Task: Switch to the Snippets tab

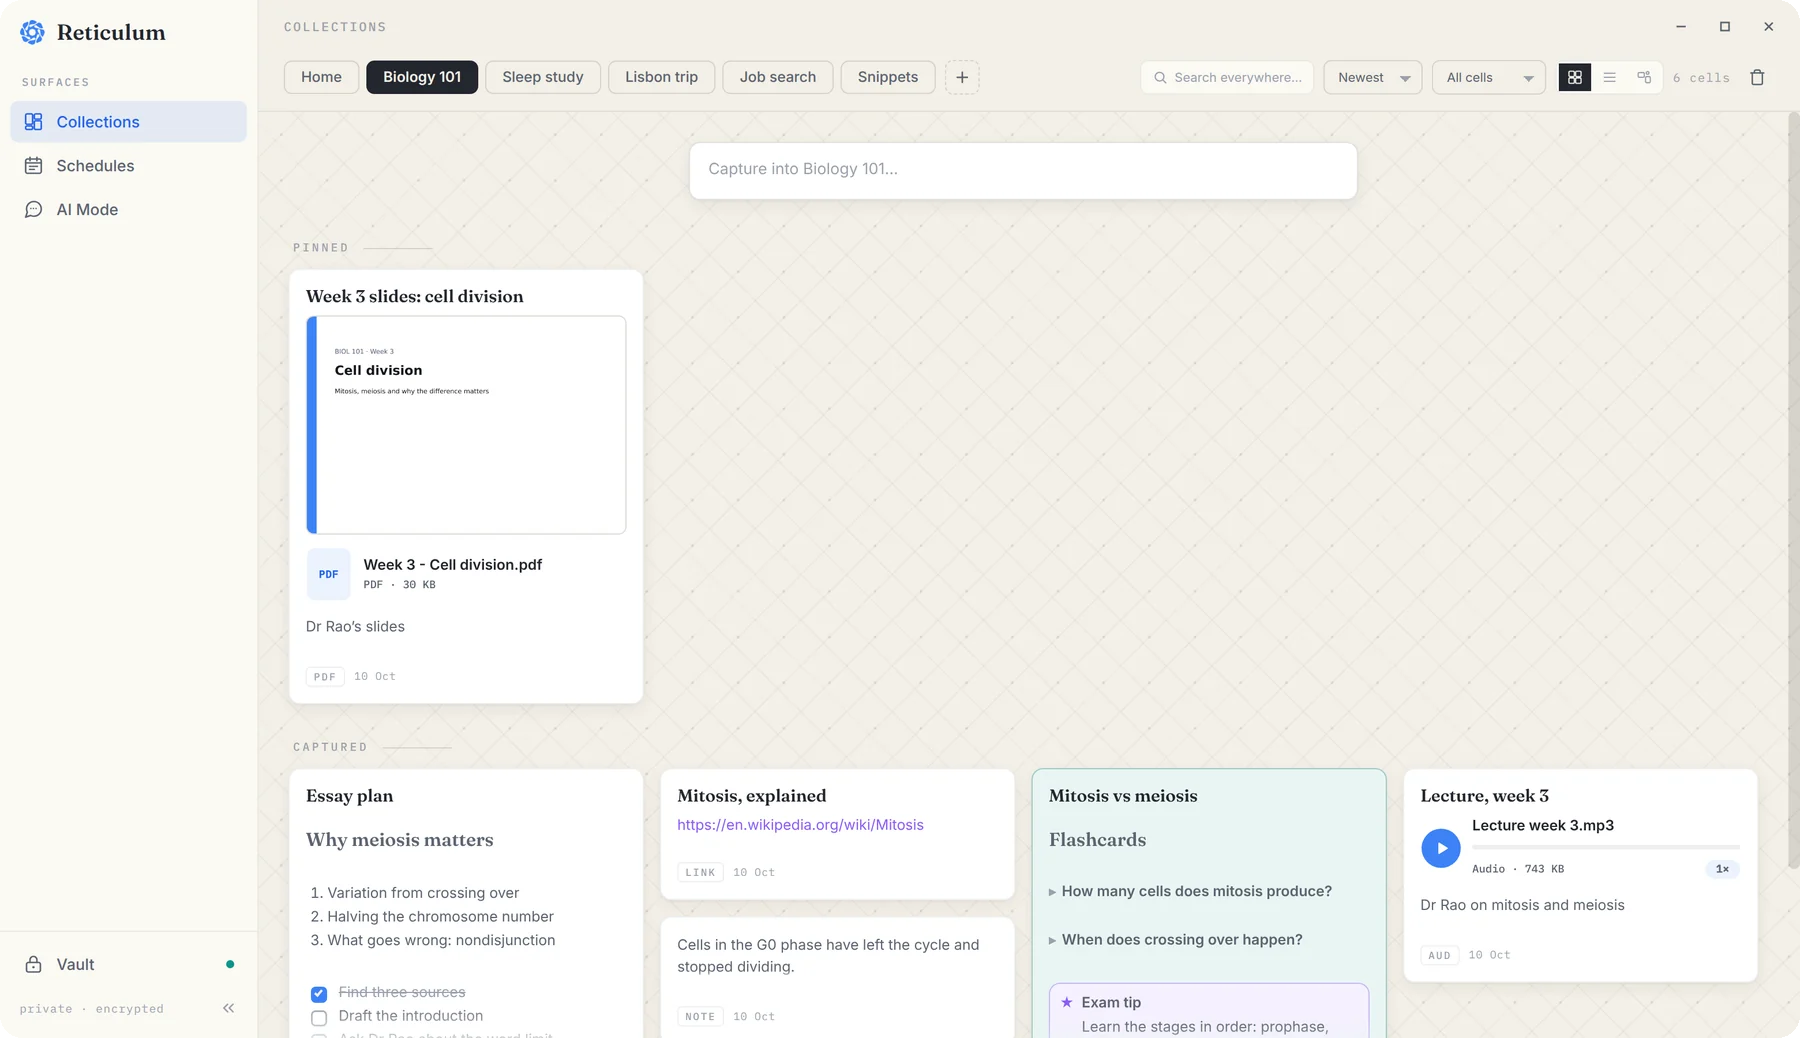Action: pos(888,77)
